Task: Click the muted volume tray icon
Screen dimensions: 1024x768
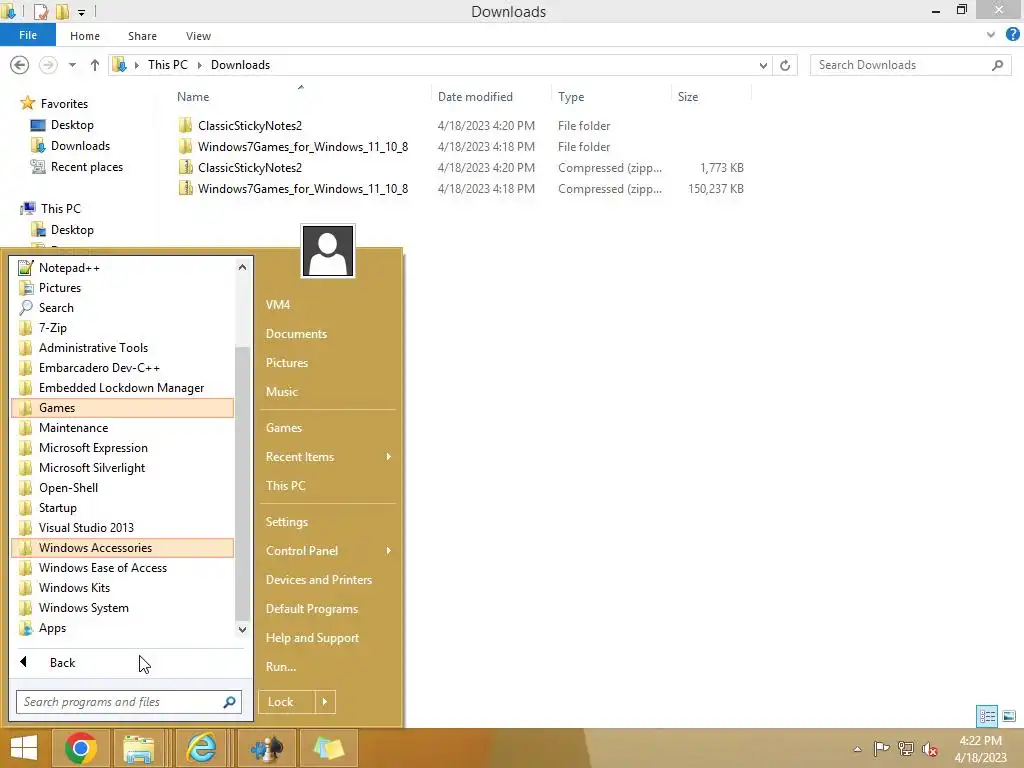Action: pos(930,749)
